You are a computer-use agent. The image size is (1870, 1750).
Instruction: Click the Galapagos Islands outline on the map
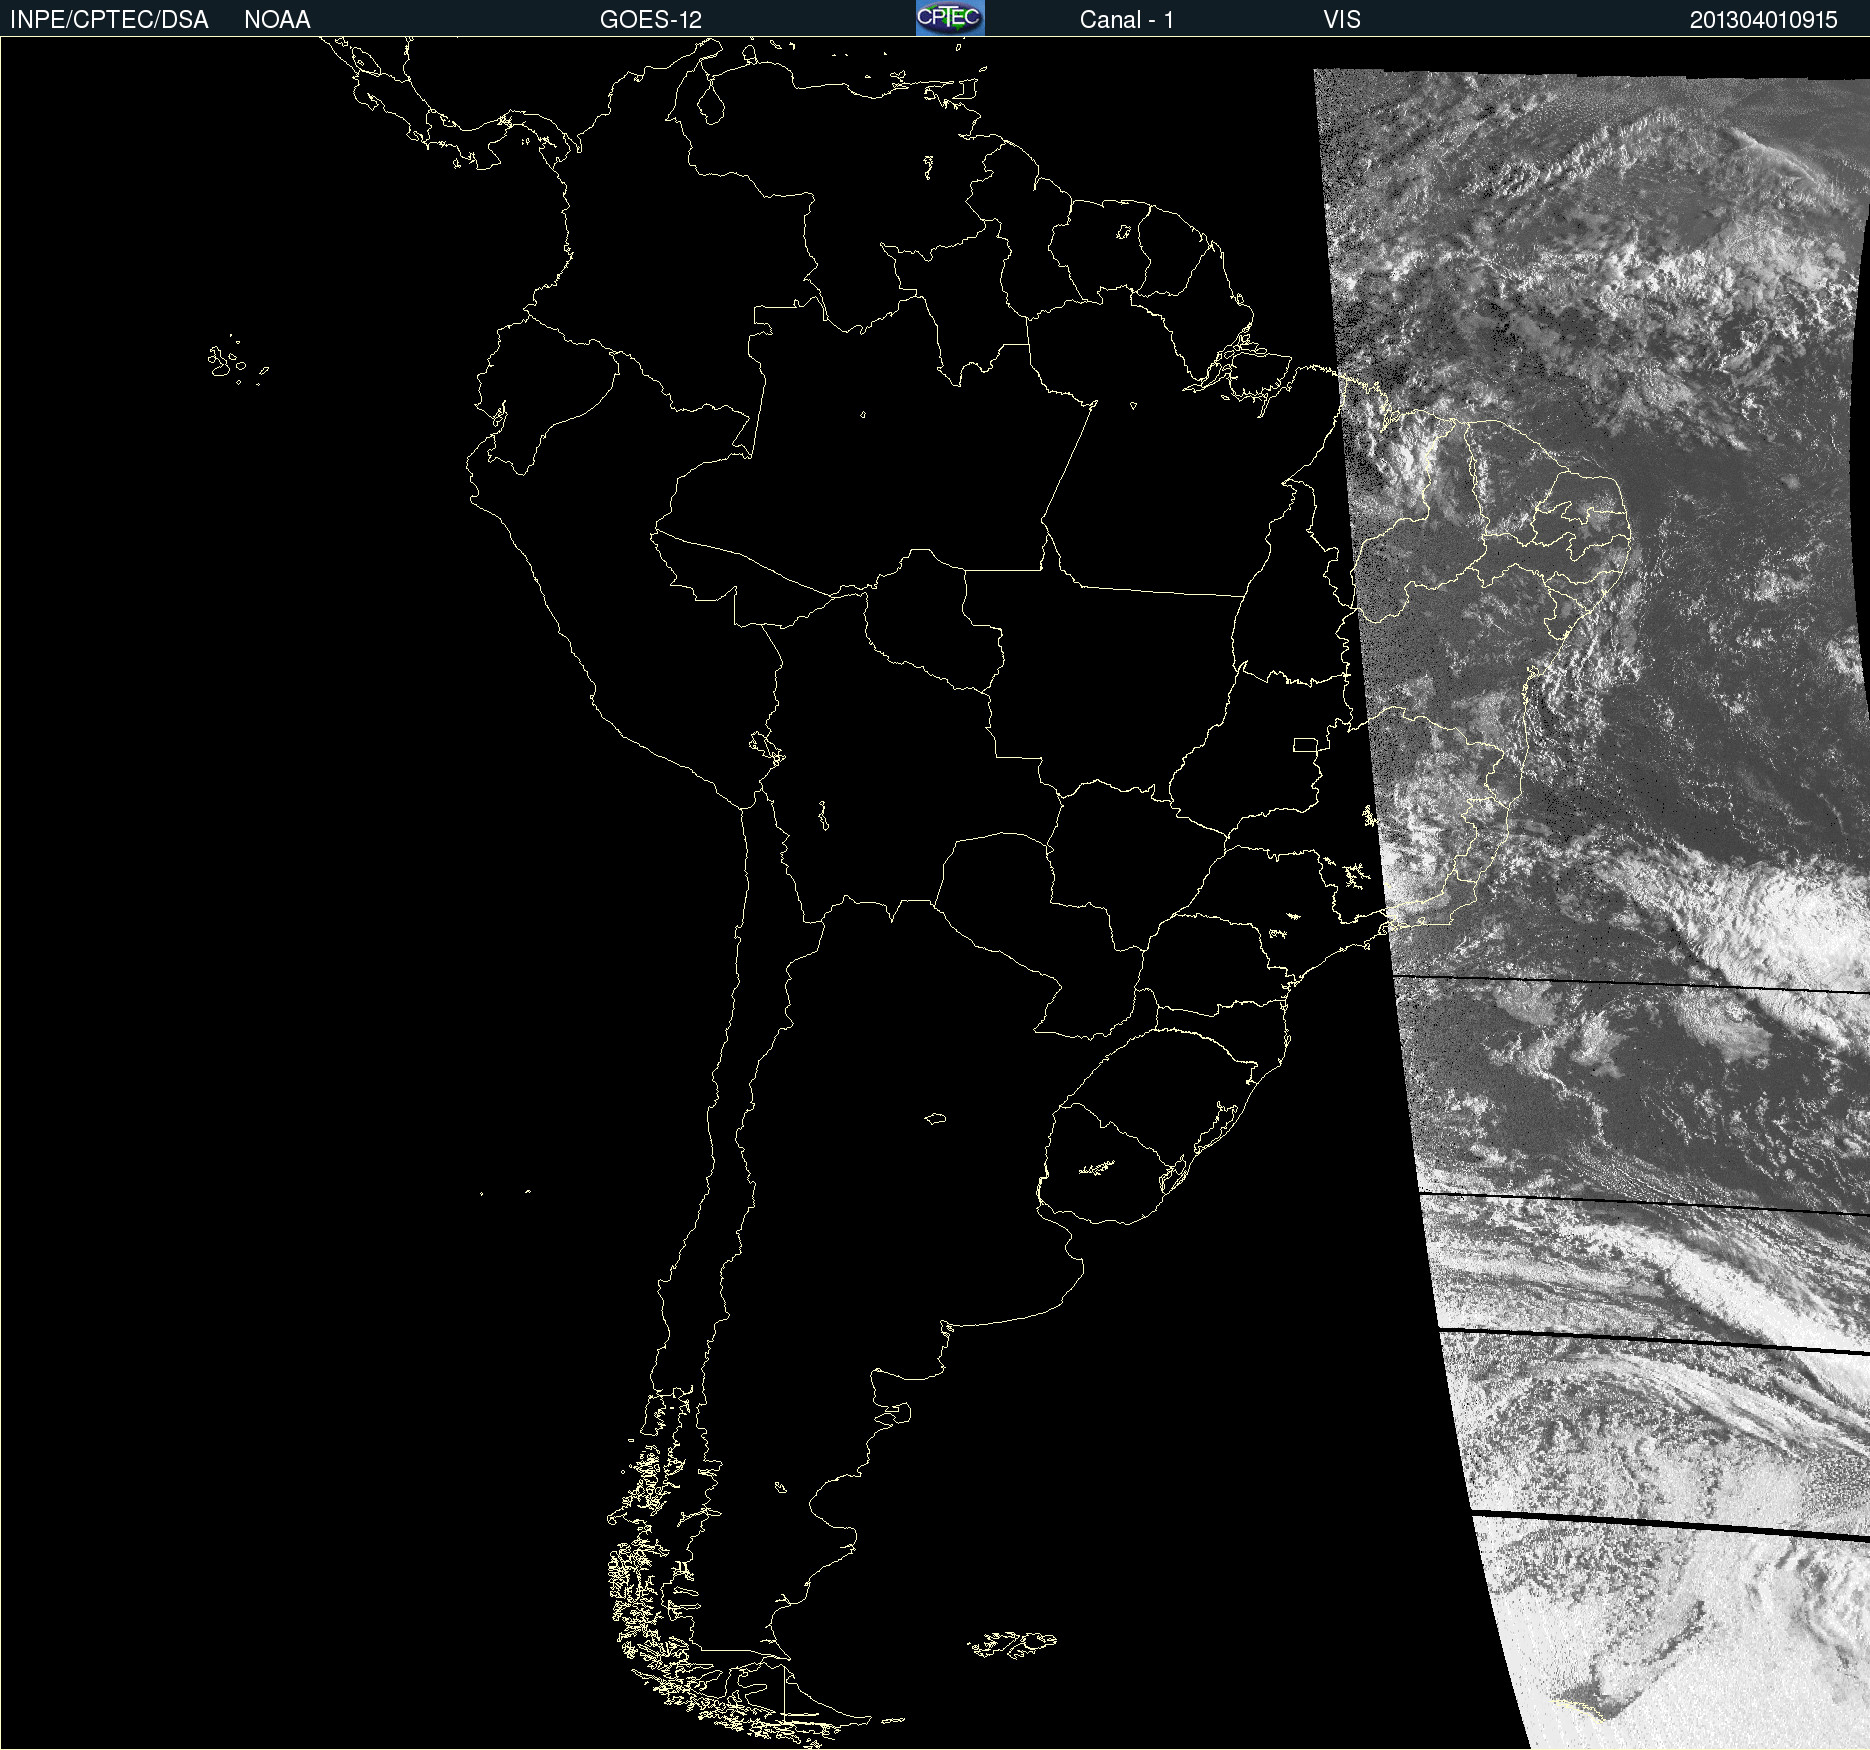238,360
